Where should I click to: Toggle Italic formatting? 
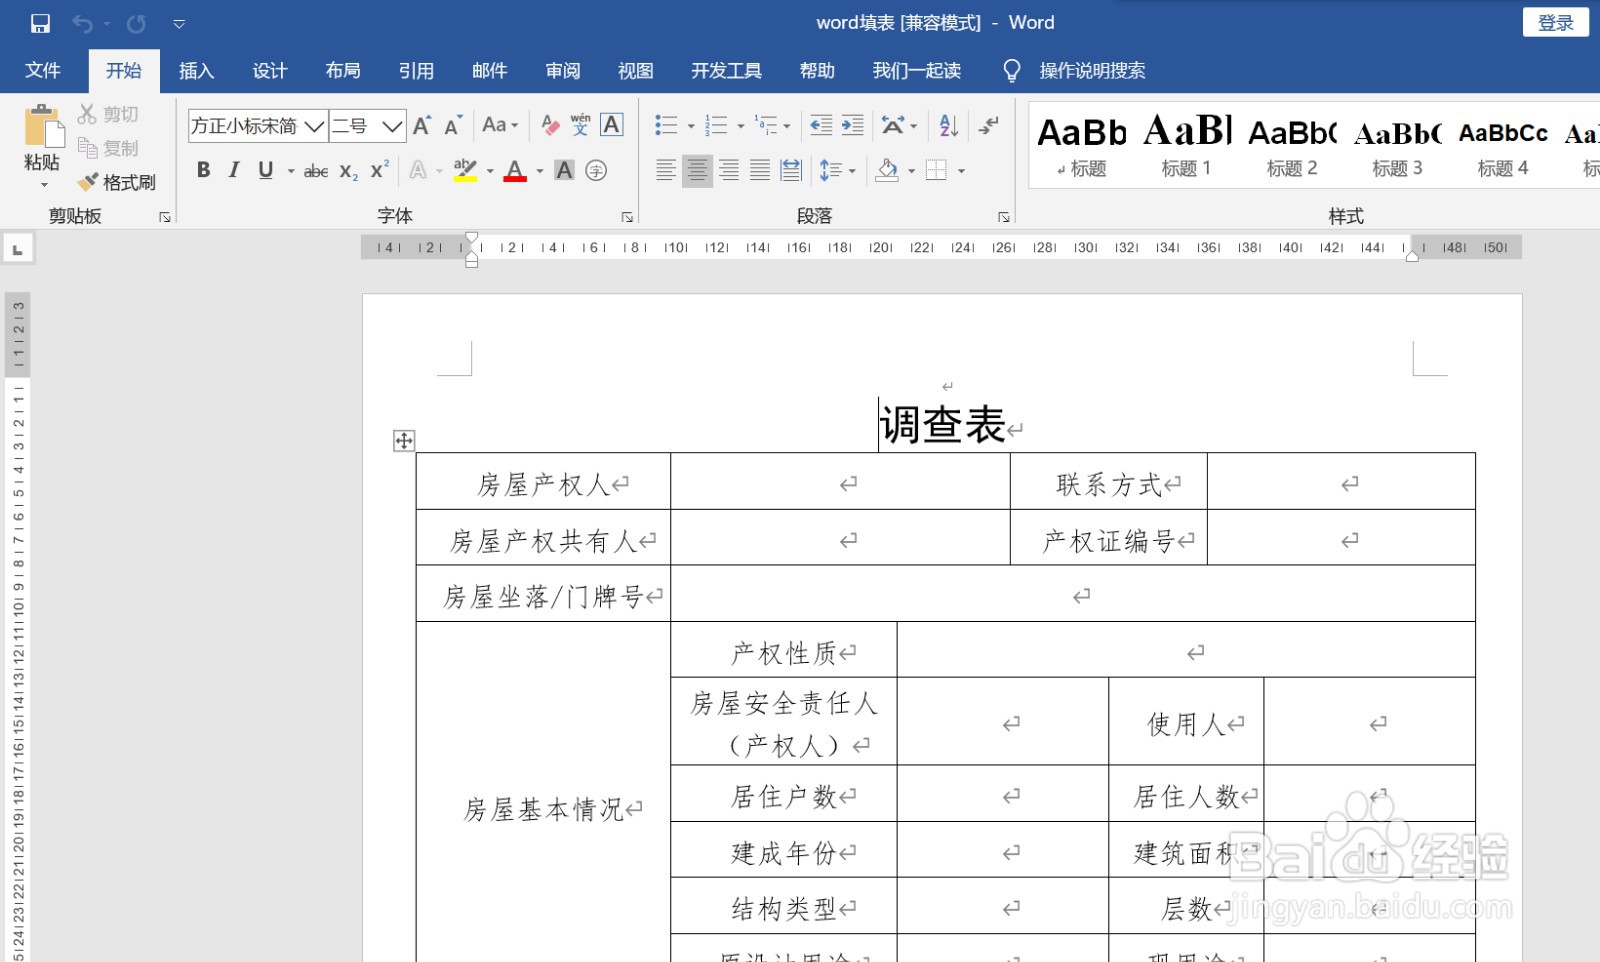tap(234, 170)
